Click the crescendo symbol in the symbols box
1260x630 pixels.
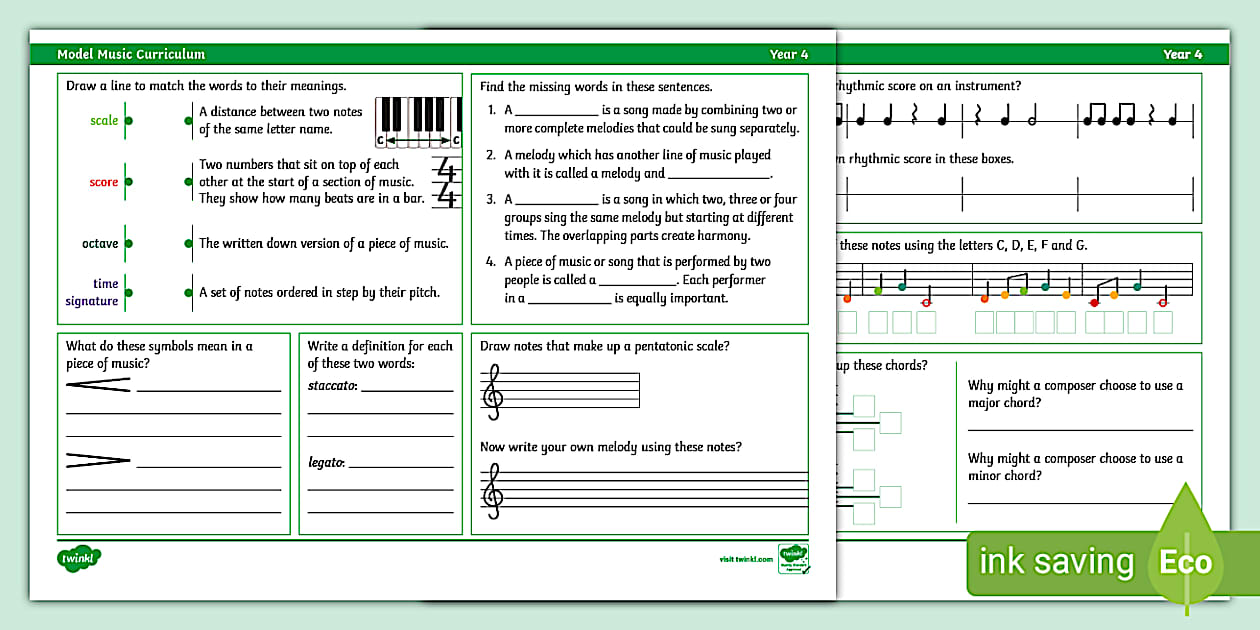pyautogui.click(x=102, y=385)
